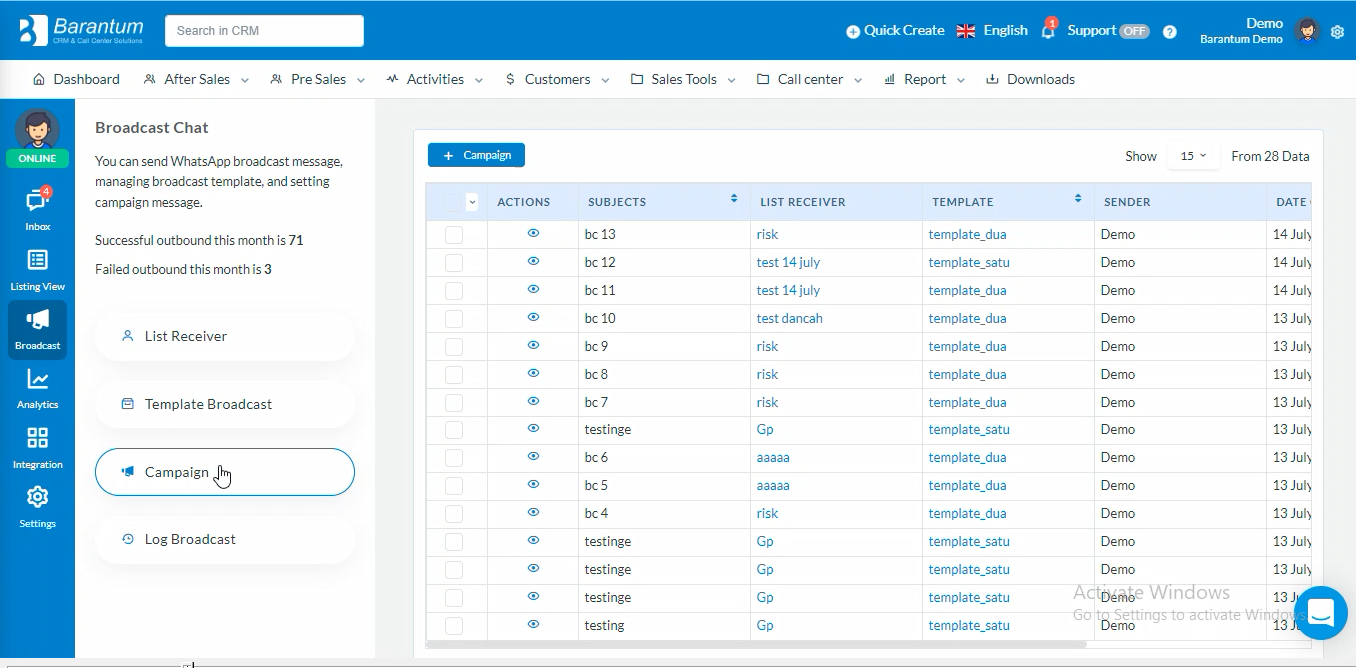Check the row checkbox for bc 12
The width and height of the screenshot is (1356, 668).
(x=454, y=262)
